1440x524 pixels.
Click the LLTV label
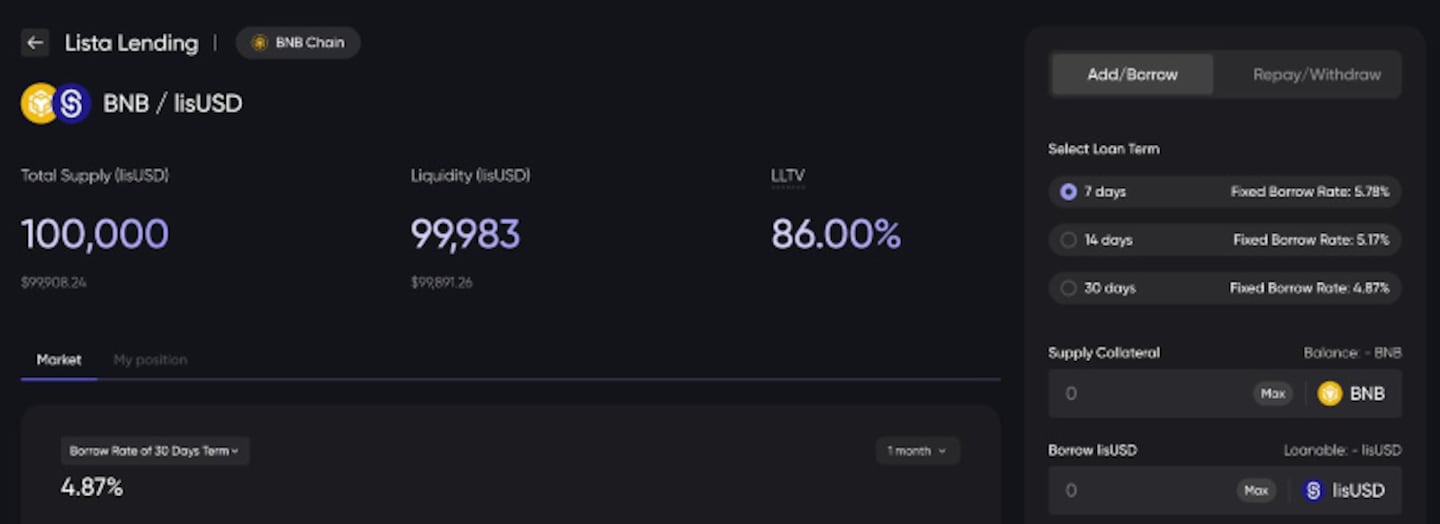(x=787, y=176)
